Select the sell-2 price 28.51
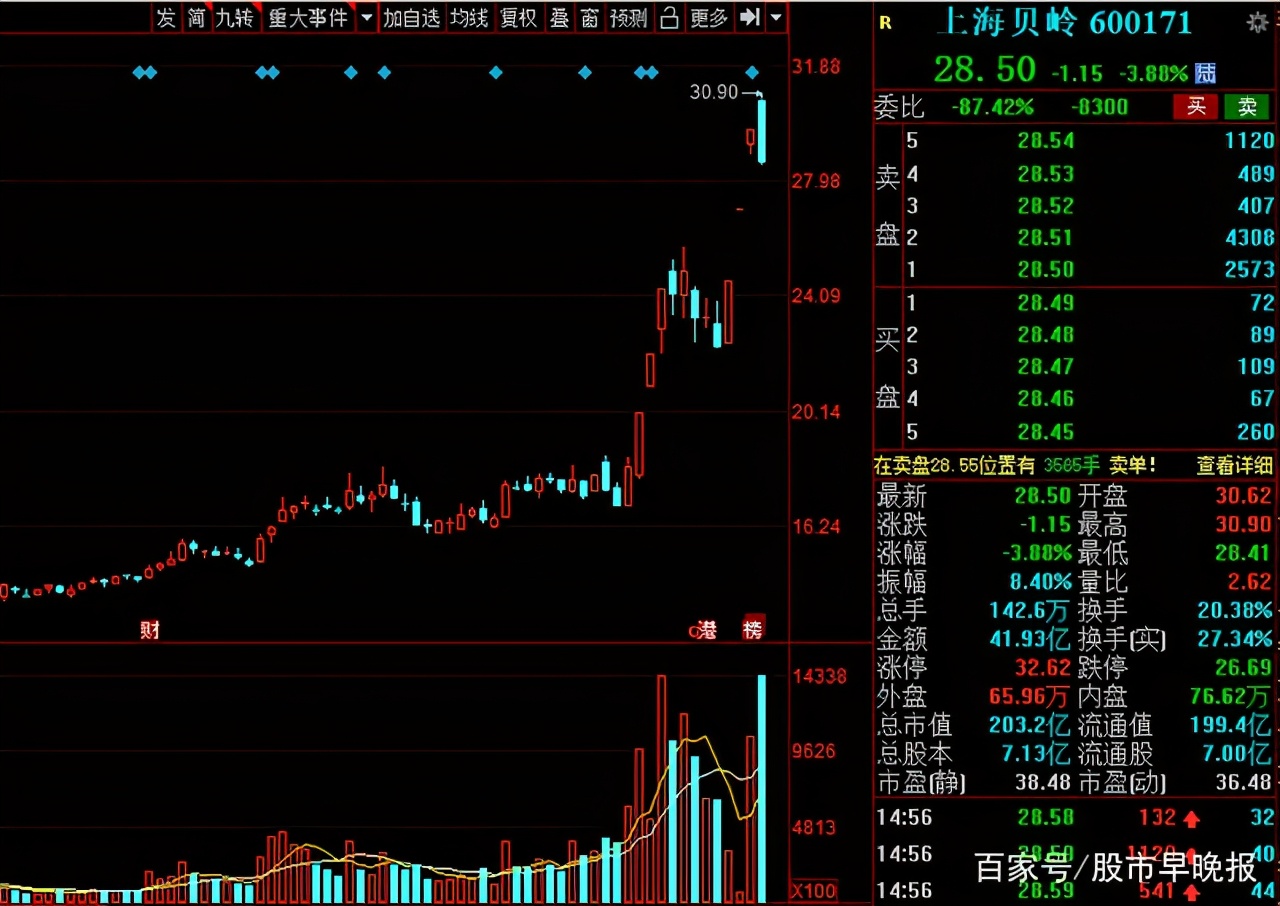The height and width of the screenshot is (906, 1280). coord(1045,238)
